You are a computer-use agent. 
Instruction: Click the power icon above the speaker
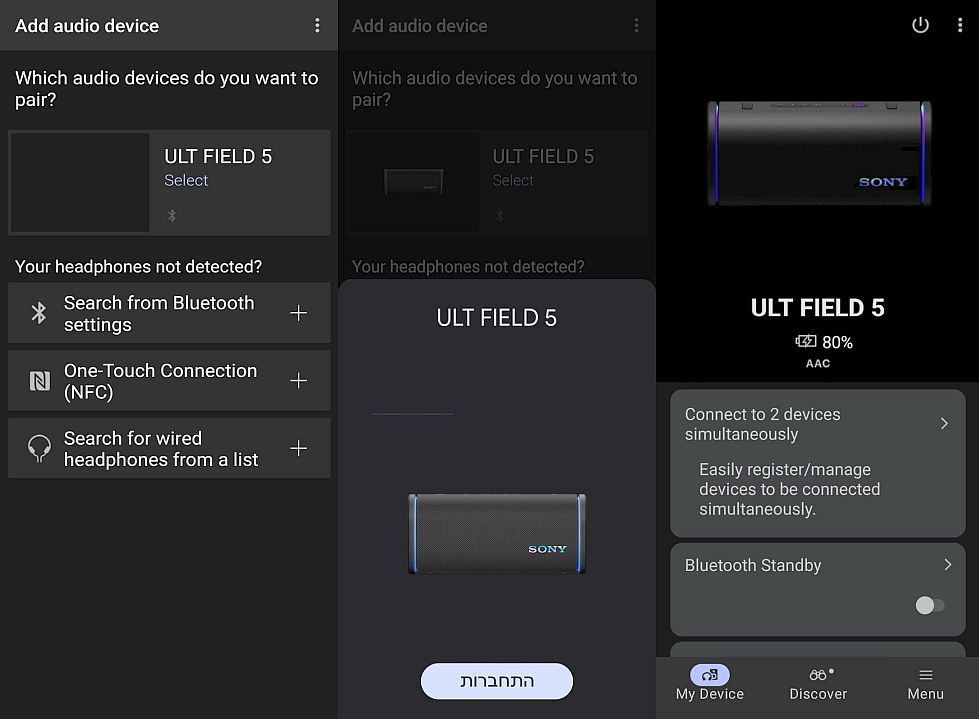click(920, 26)
